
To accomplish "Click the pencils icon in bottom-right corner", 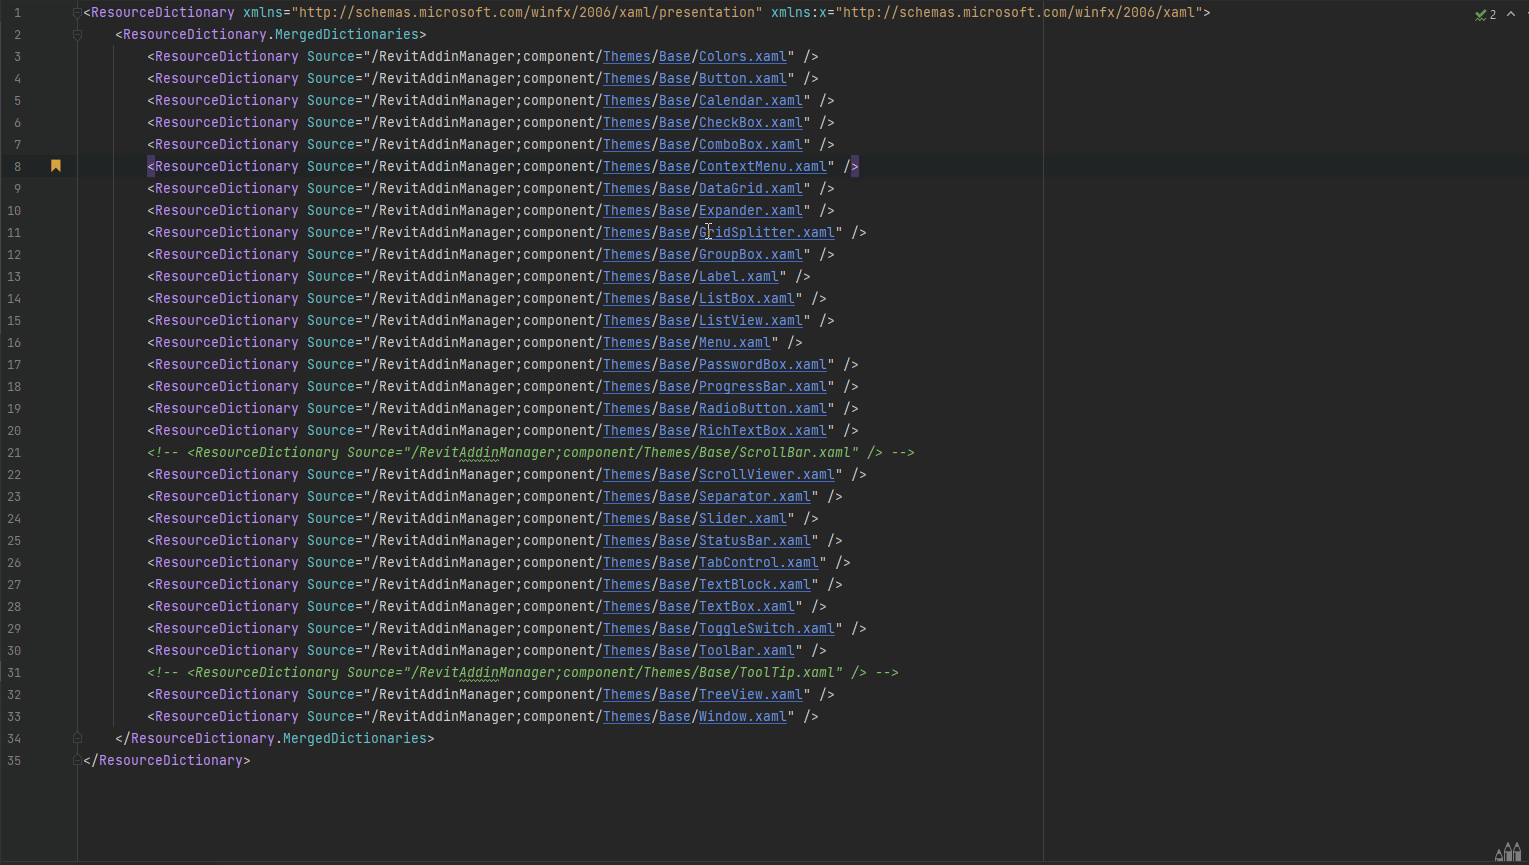I will [1507, 852].
